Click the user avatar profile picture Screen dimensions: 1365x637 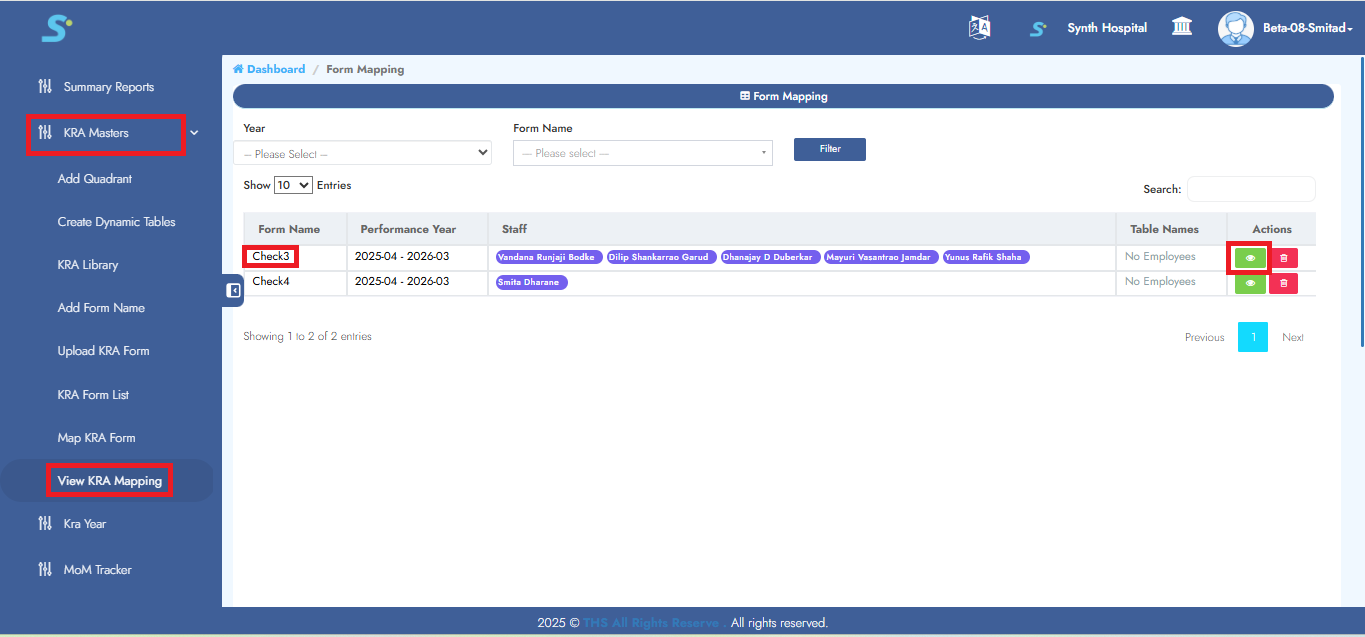1235,28
